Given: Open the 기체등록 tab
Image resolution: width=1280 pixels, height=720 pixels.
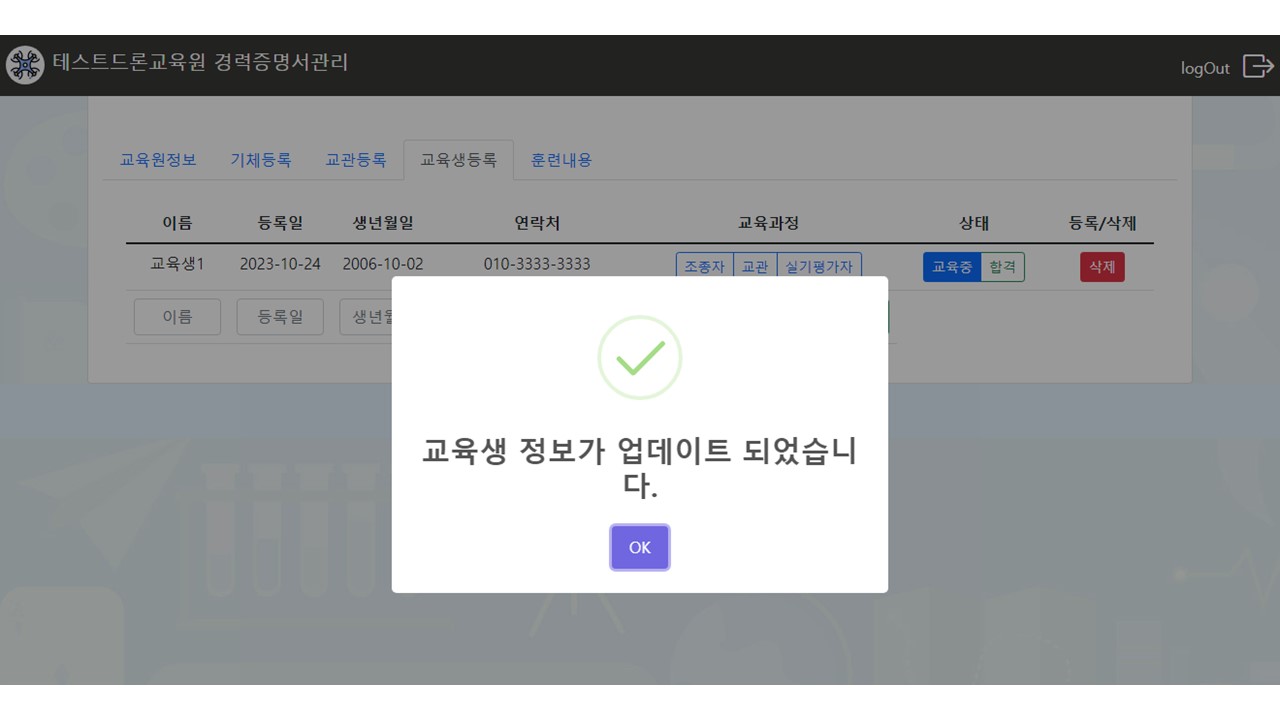Looking at the screenshot, I should pyautogui.click(x=261, y=160).
